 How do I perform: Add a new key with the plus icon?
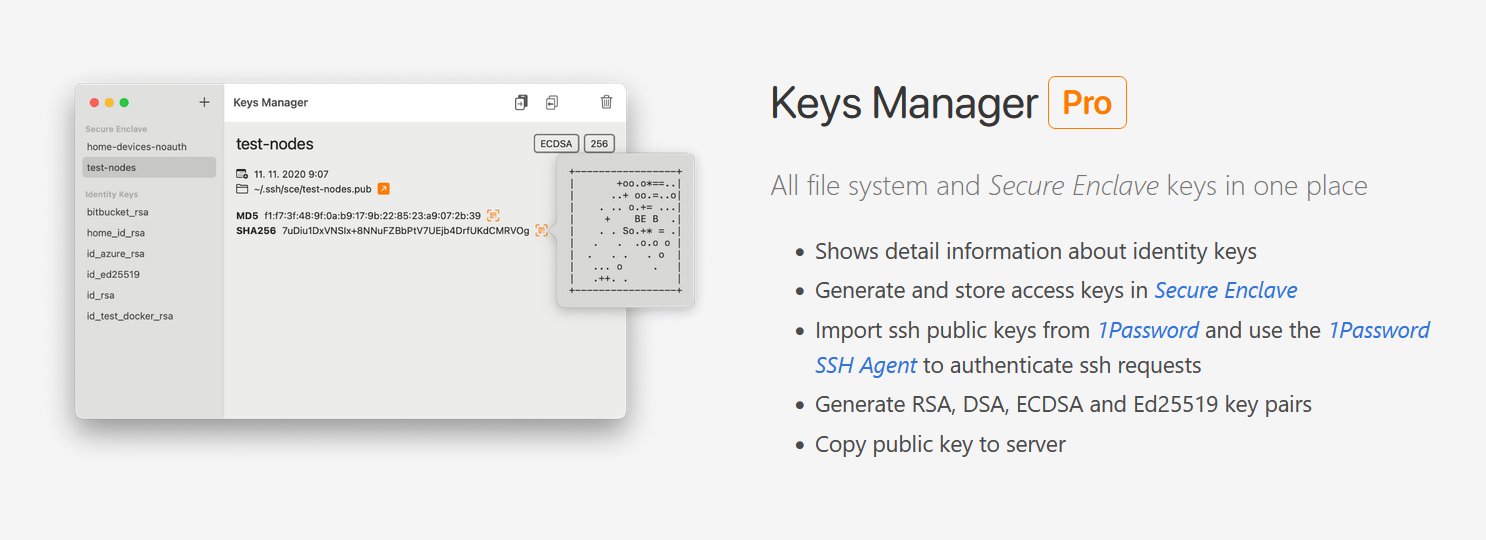pyautogui.click(x=204, y=102)
